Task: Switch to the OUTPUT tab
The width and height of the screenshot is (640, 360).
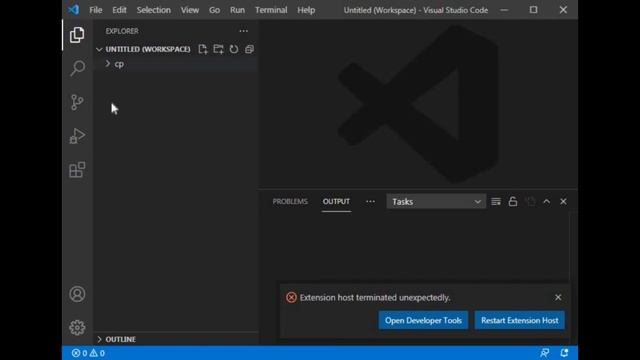Action: (336, 202)
